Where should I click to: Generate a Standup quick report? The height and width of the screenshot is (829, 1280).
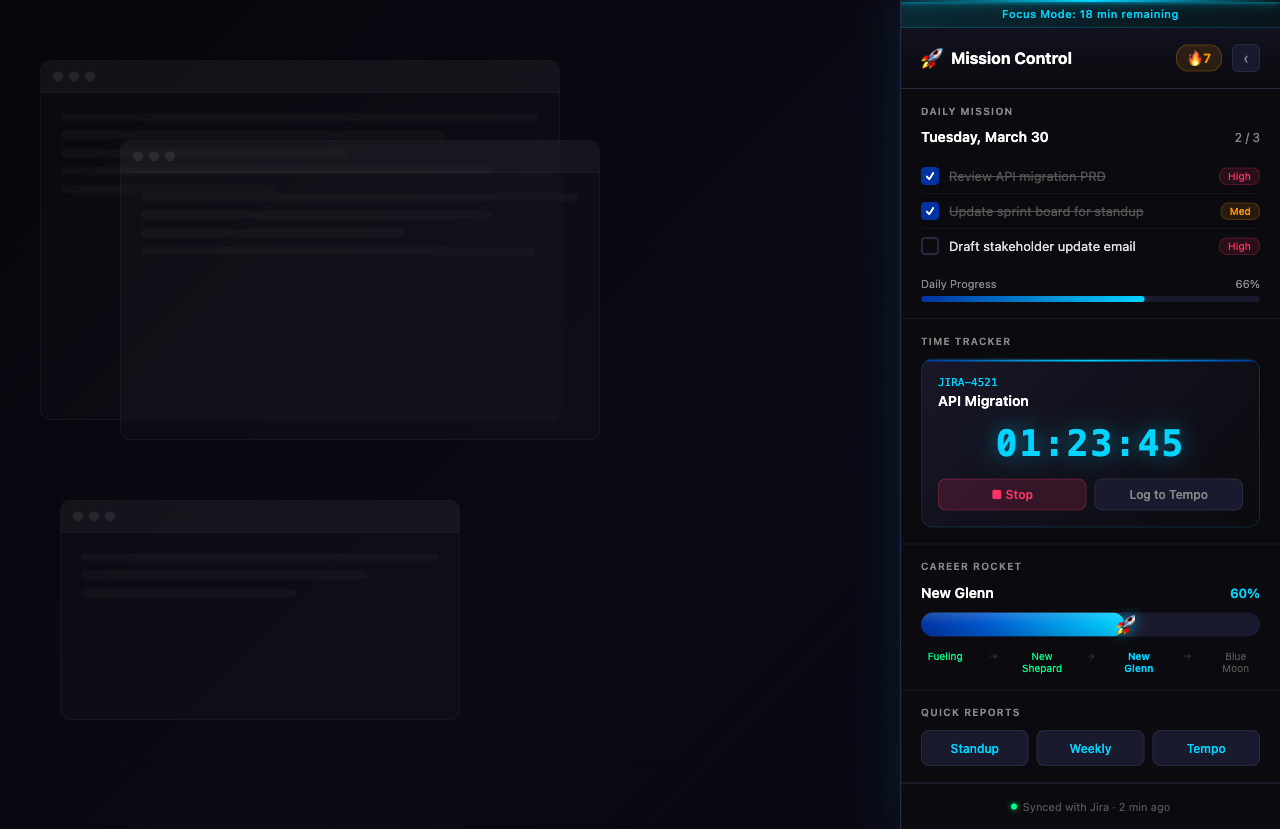[974, 748]
